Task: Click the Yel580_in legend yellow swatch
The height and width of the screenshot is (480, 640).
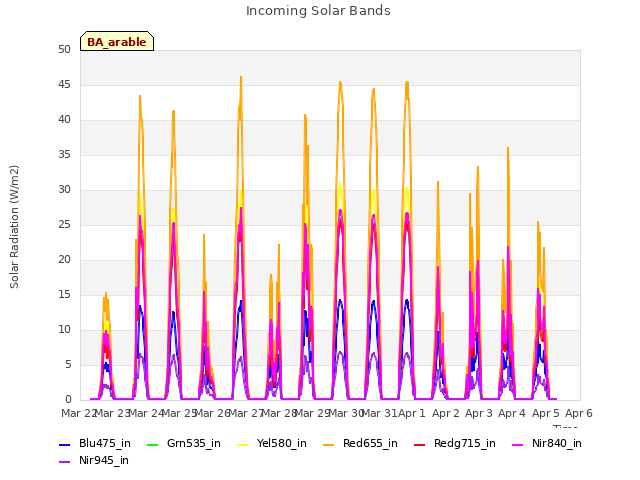Action: click(242, 444)
